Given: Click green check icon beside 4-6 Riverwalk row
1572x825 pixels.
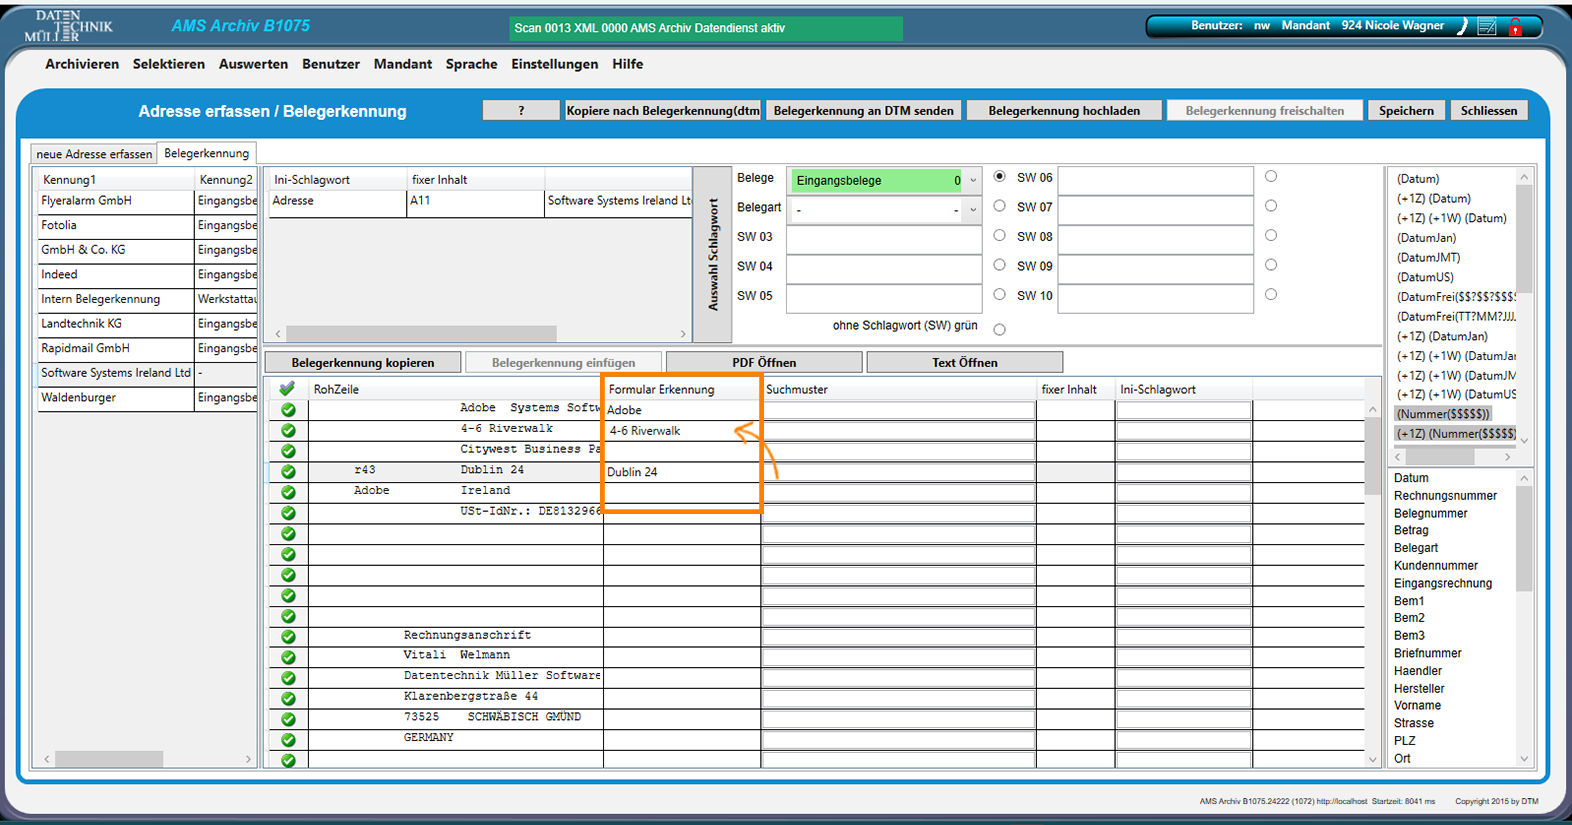Looking at the screenshot, I should tap(288, 430).
